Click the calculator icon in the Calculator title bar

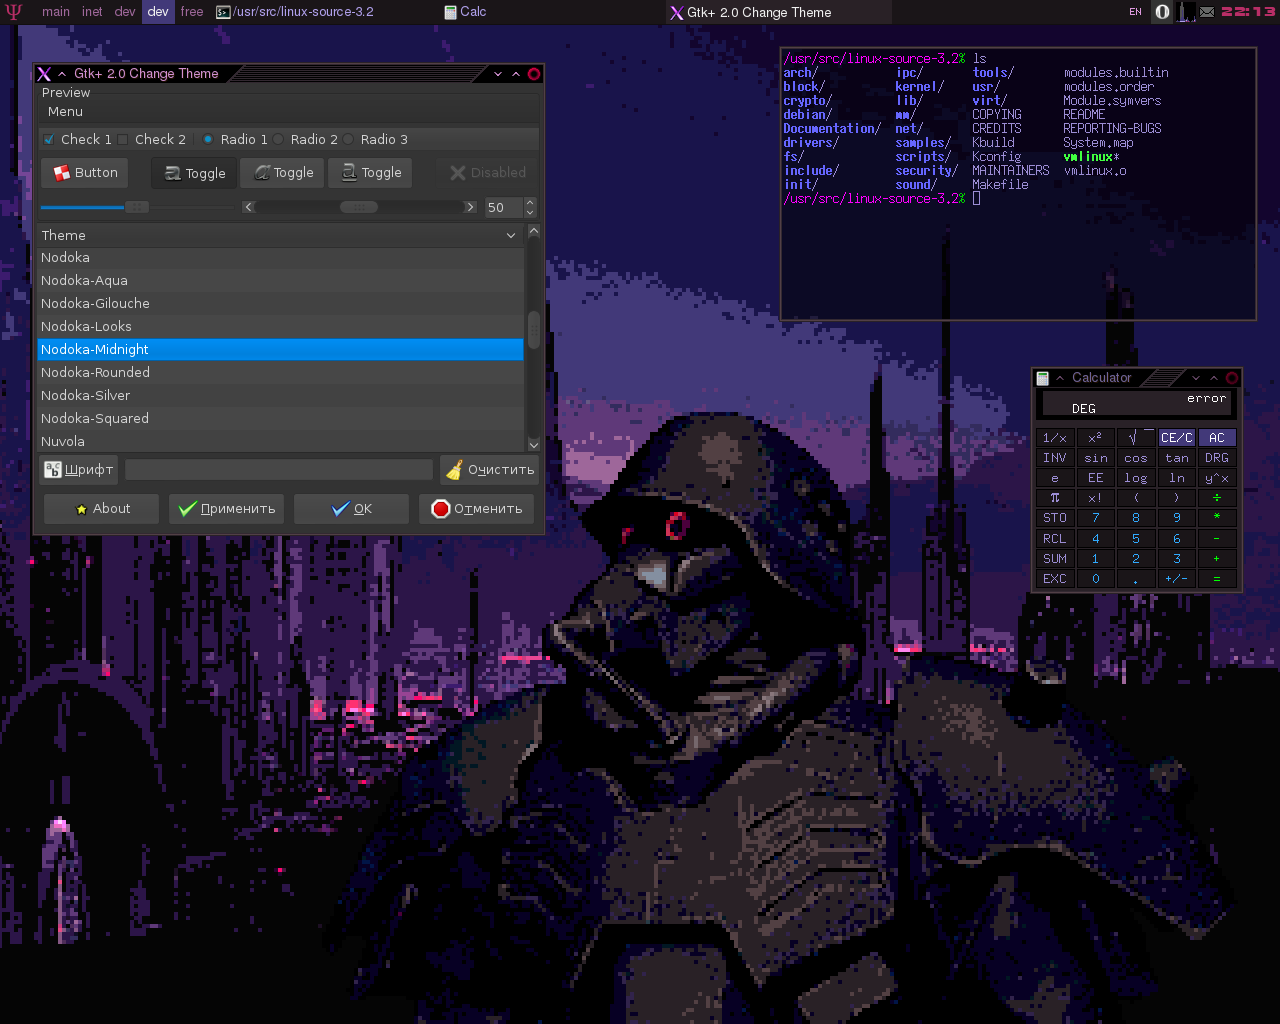coord(1043,378)
